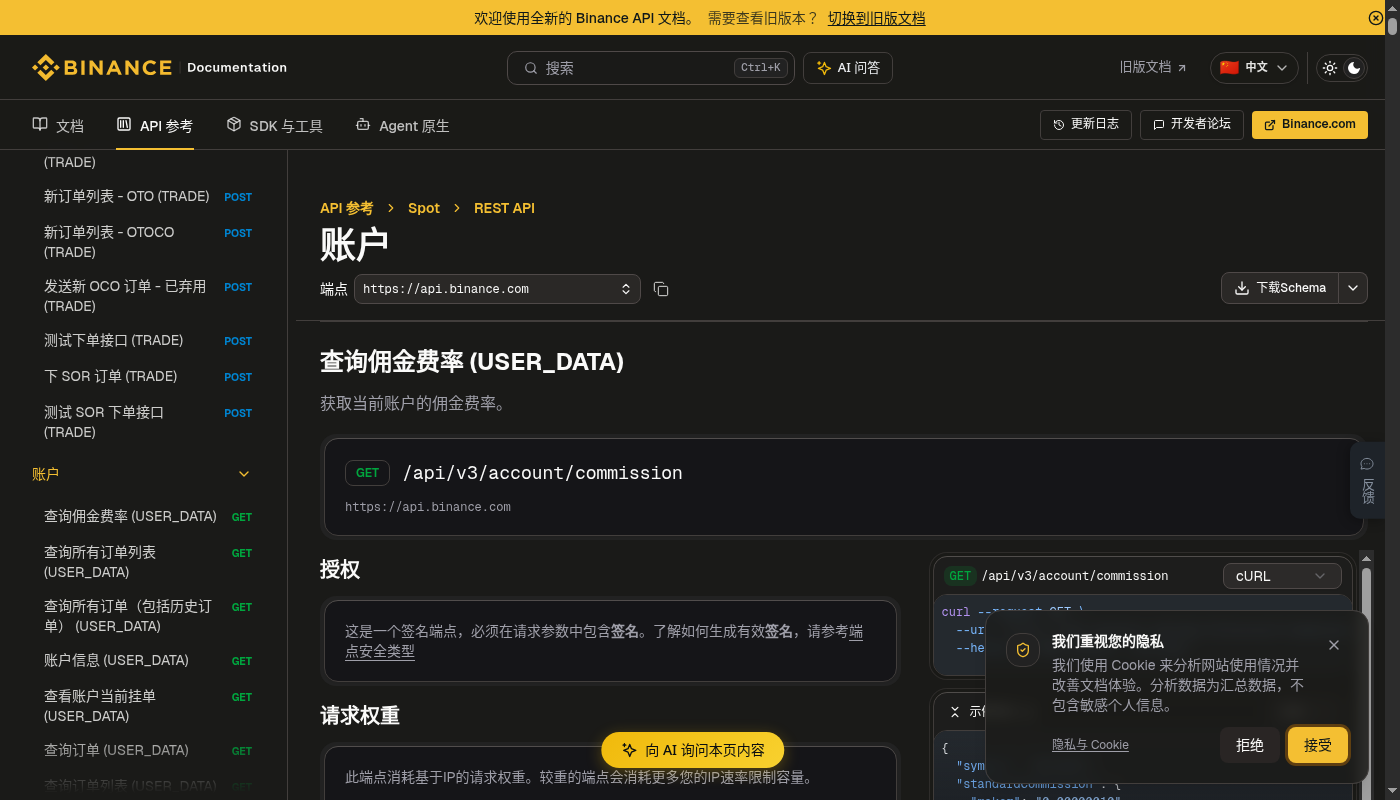Collapse the 示例 response panel icon
Image resolution: width=1400 pixels, height=800 pixels.
955,712
